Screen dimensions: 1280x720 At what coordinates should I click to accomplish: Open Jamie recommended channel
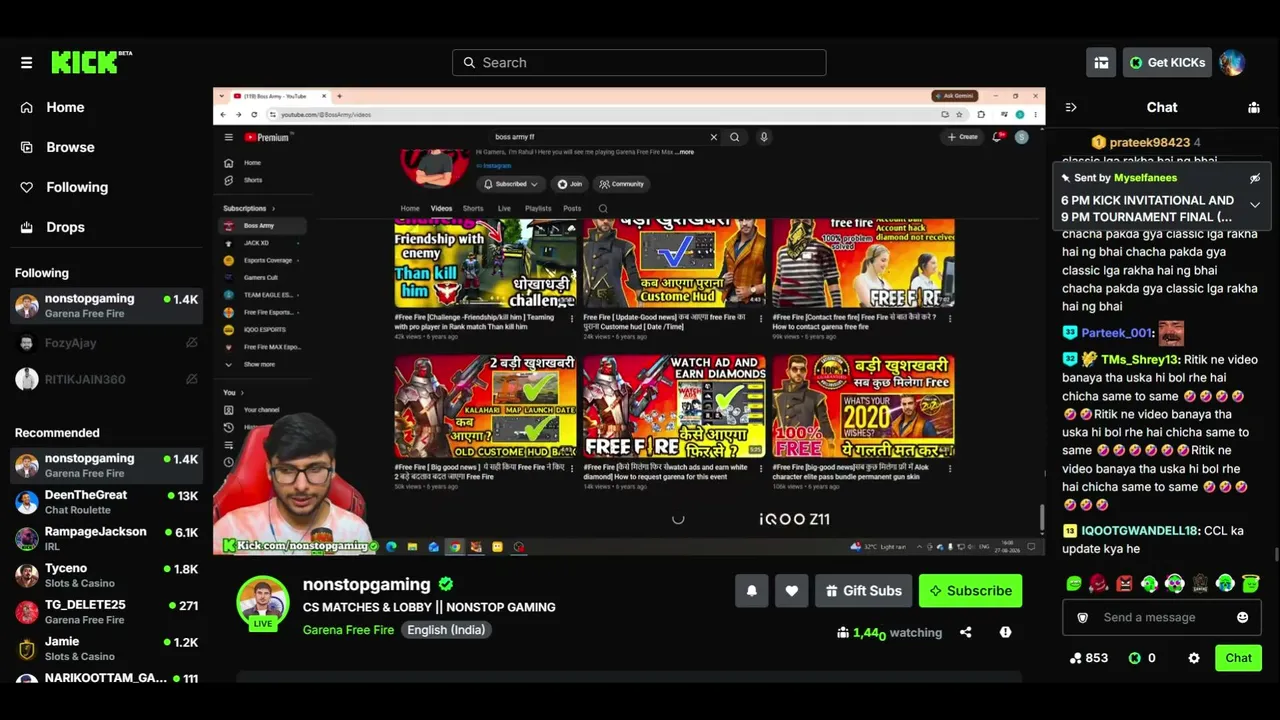coord(106,648)
